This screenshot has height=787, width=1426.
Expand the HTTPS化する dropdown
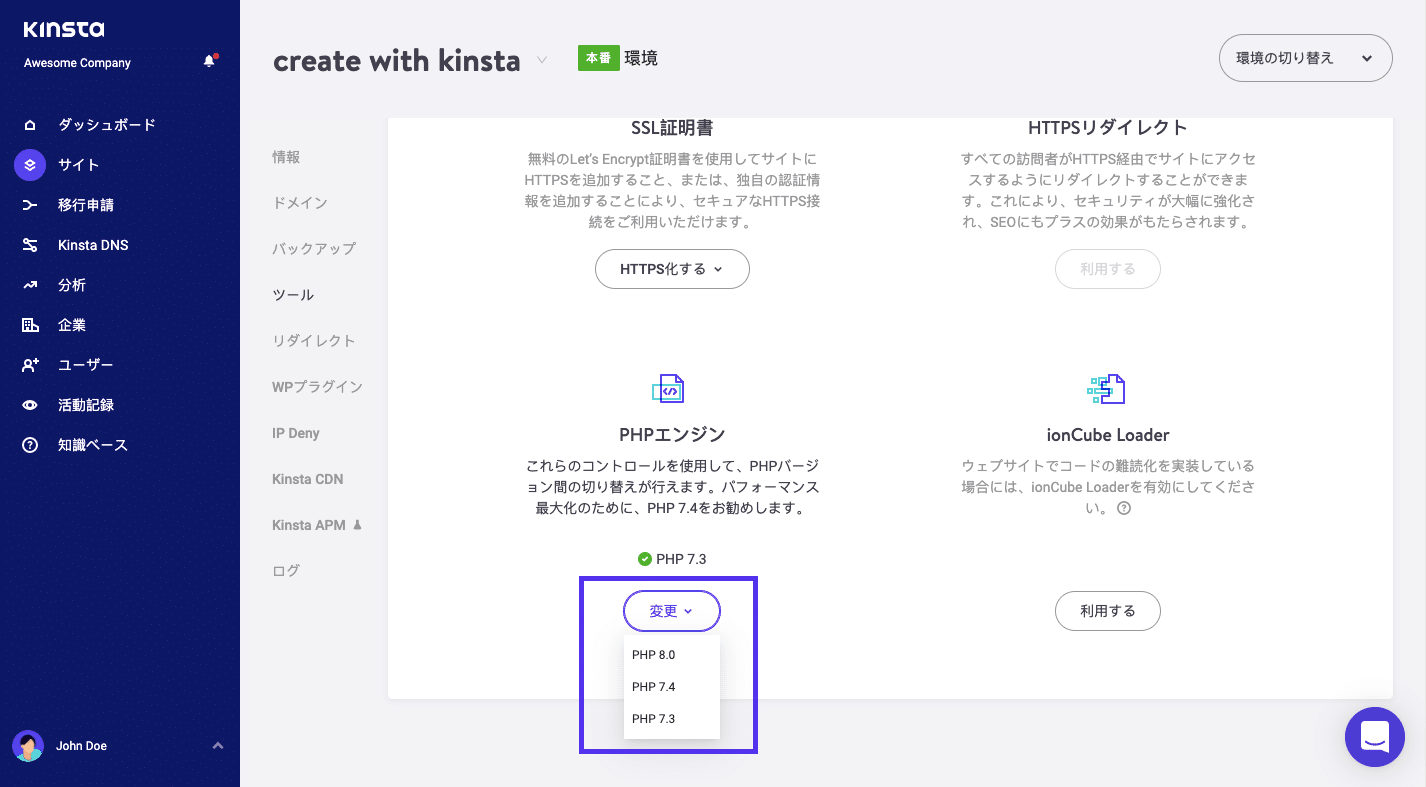coord(672,268)
